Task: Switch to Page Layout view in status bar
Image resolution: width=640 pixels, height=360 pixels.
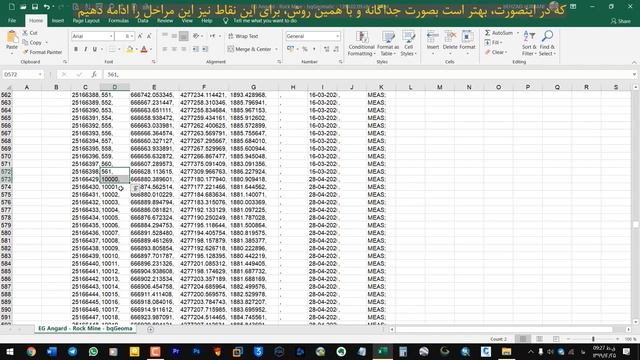Action: 539,339
